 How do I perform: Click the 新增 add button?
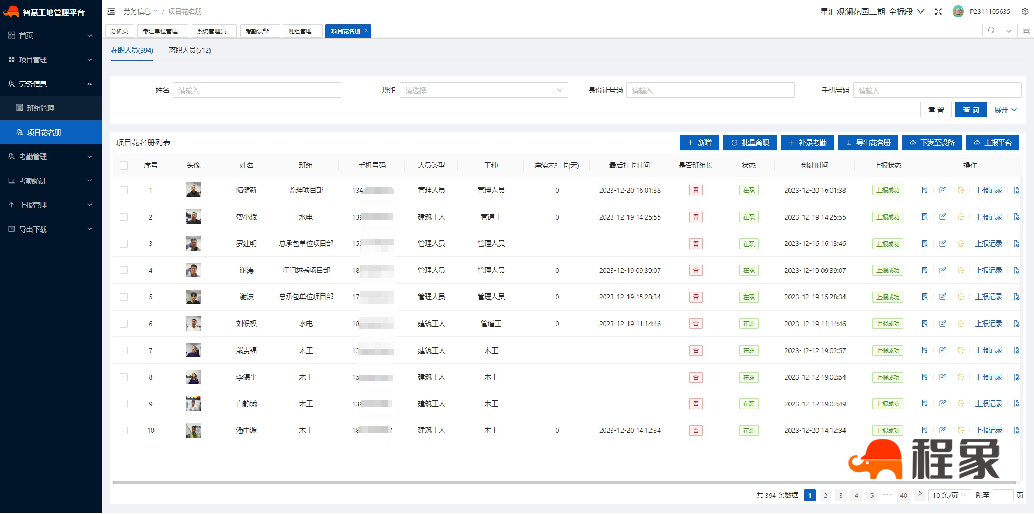point(699,143)
